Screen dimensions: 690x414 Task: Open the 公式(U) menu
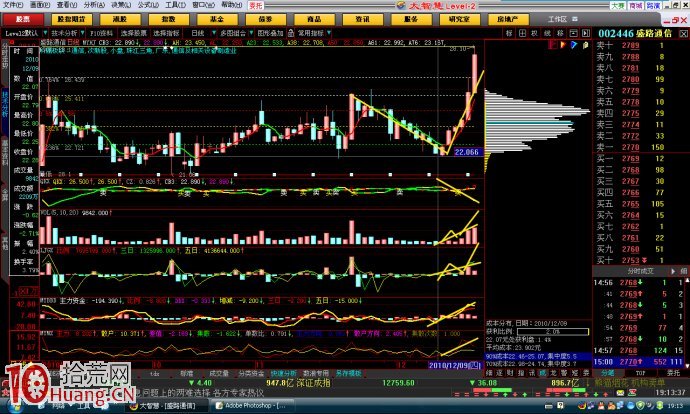(148, 5)
